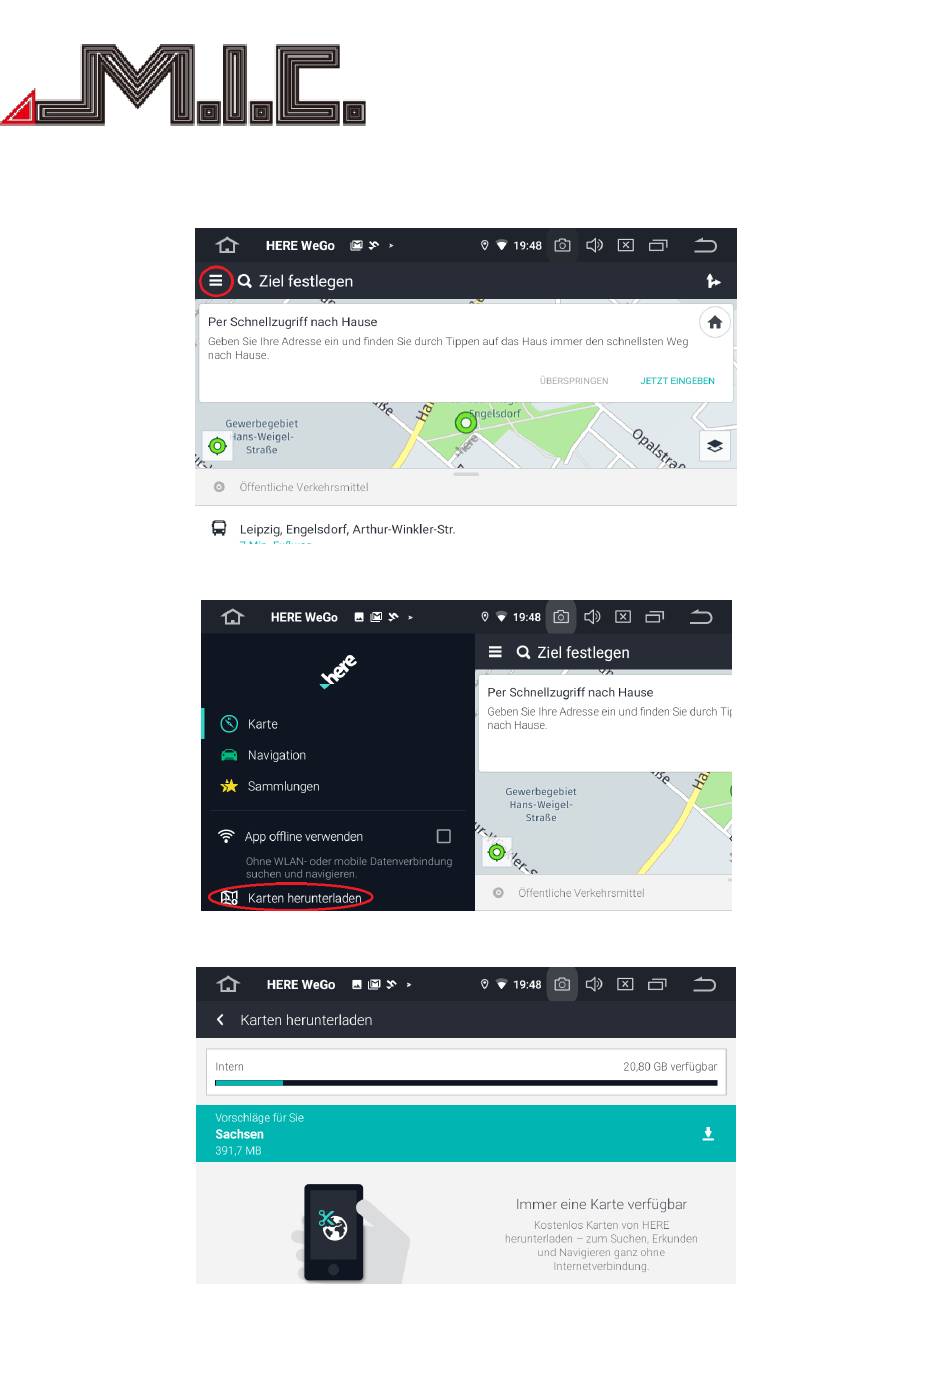Click the home shortcut icon in card
Image resolution: width=950 pixels, height=1389 pixels.
coord(714,322)
